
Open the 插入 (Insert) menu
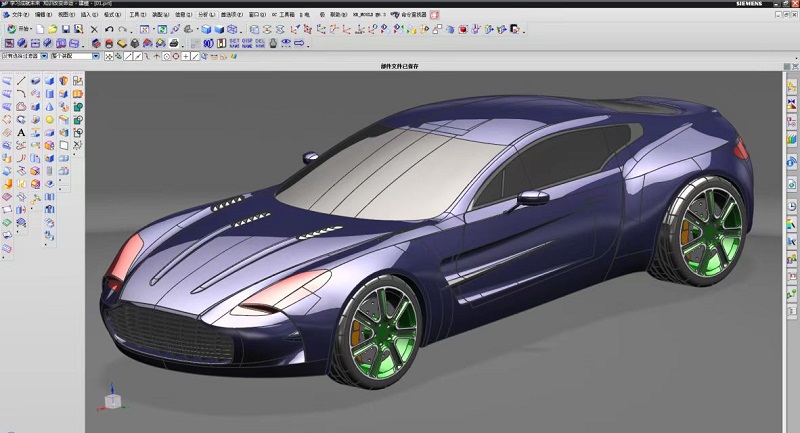89,15
